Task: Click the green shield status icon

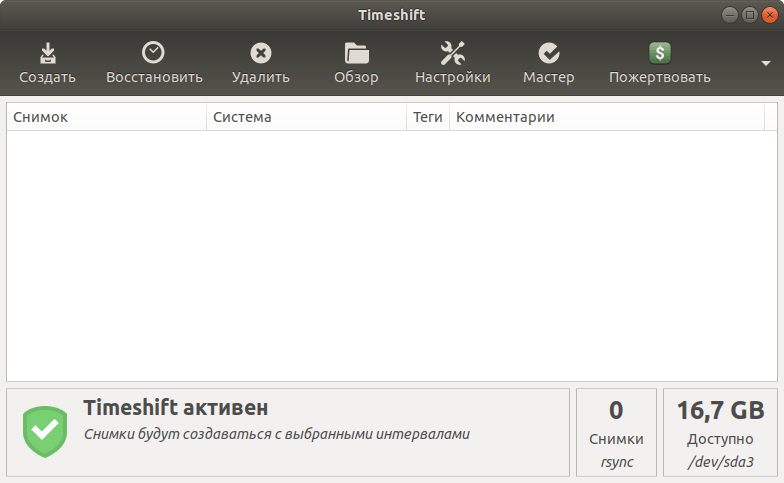Action: coord(45,432)
